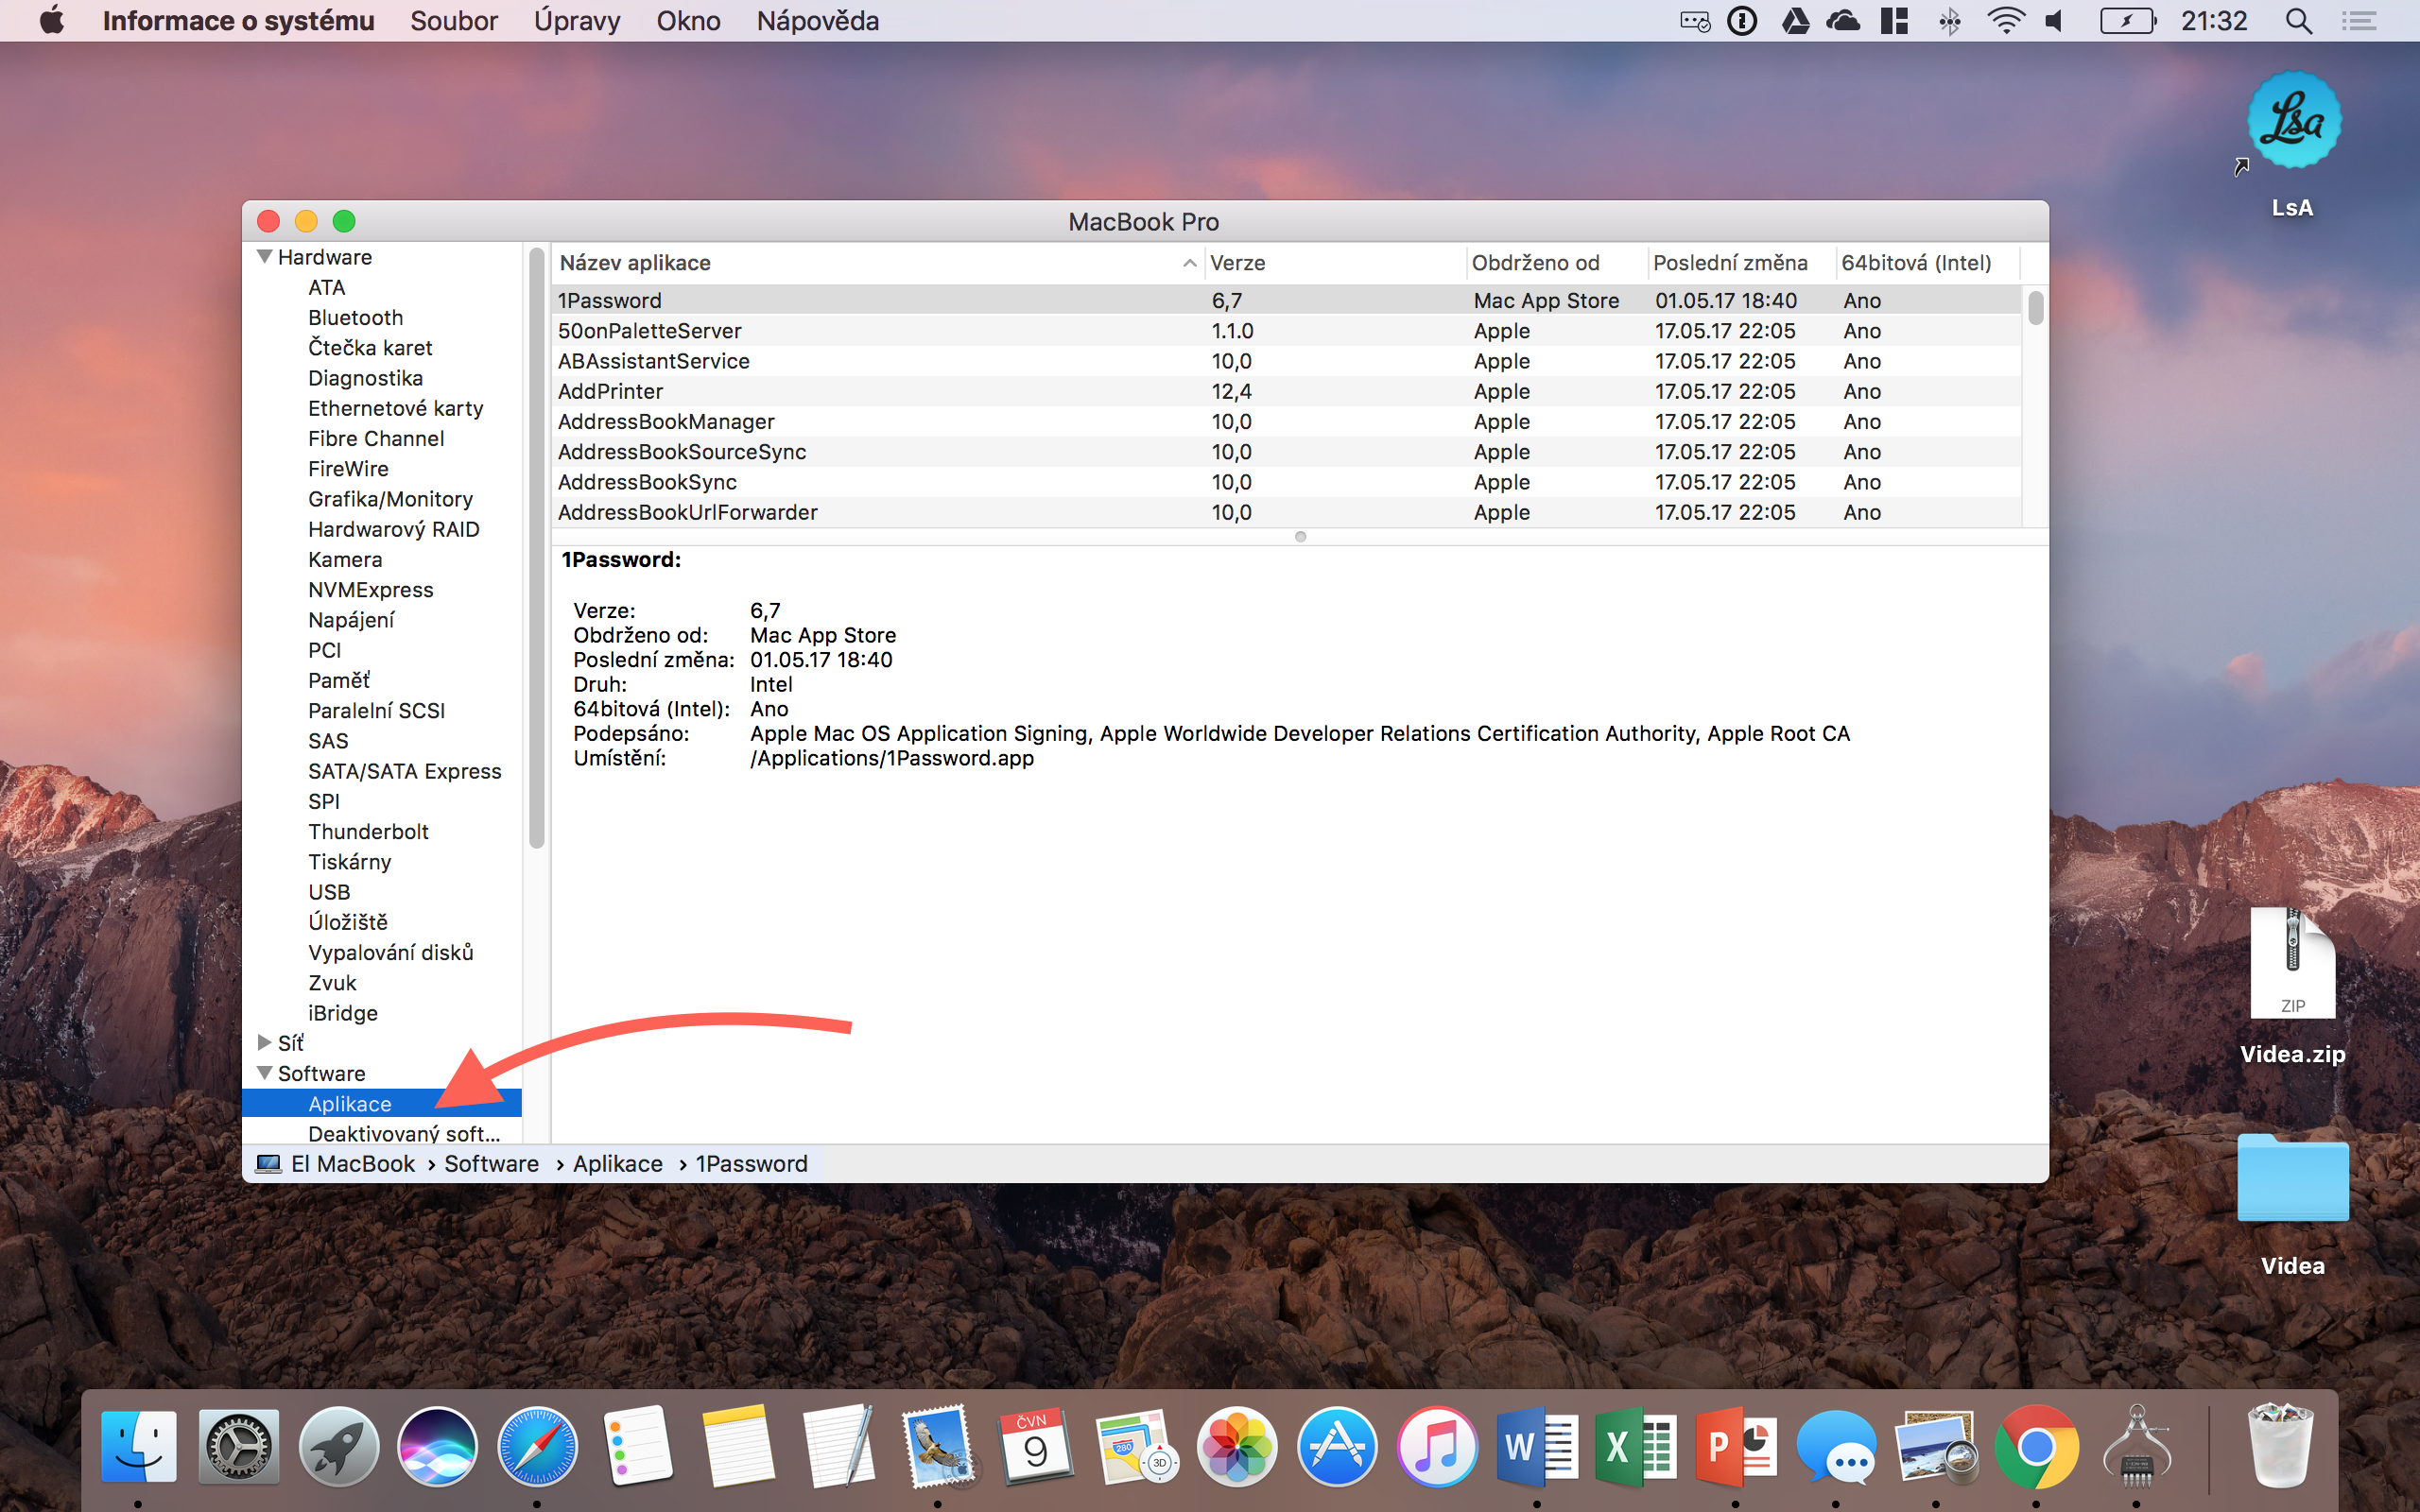Open the Wi-Fi status menu

tap(2005, 21)
